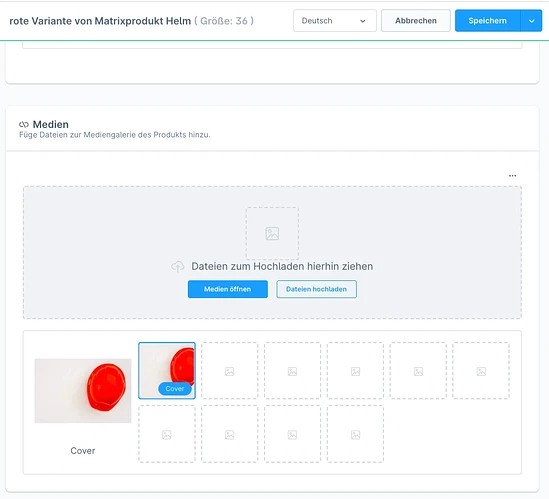Select the first empty slot in the bottom row

pyautogui.click(x=167, y=434)
